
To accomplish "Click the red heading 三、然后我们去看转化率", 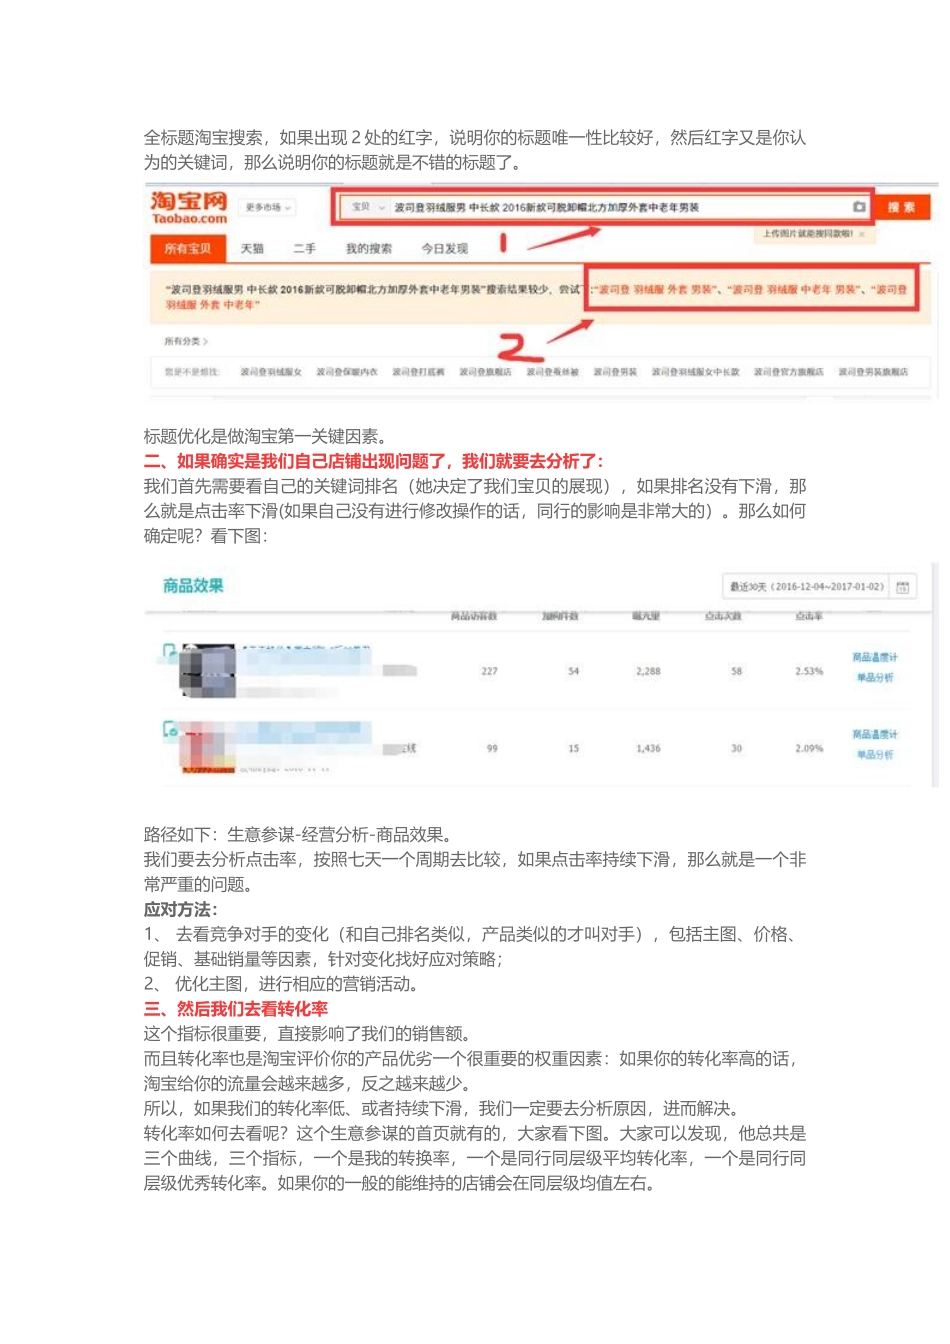I will point(236,1009).
